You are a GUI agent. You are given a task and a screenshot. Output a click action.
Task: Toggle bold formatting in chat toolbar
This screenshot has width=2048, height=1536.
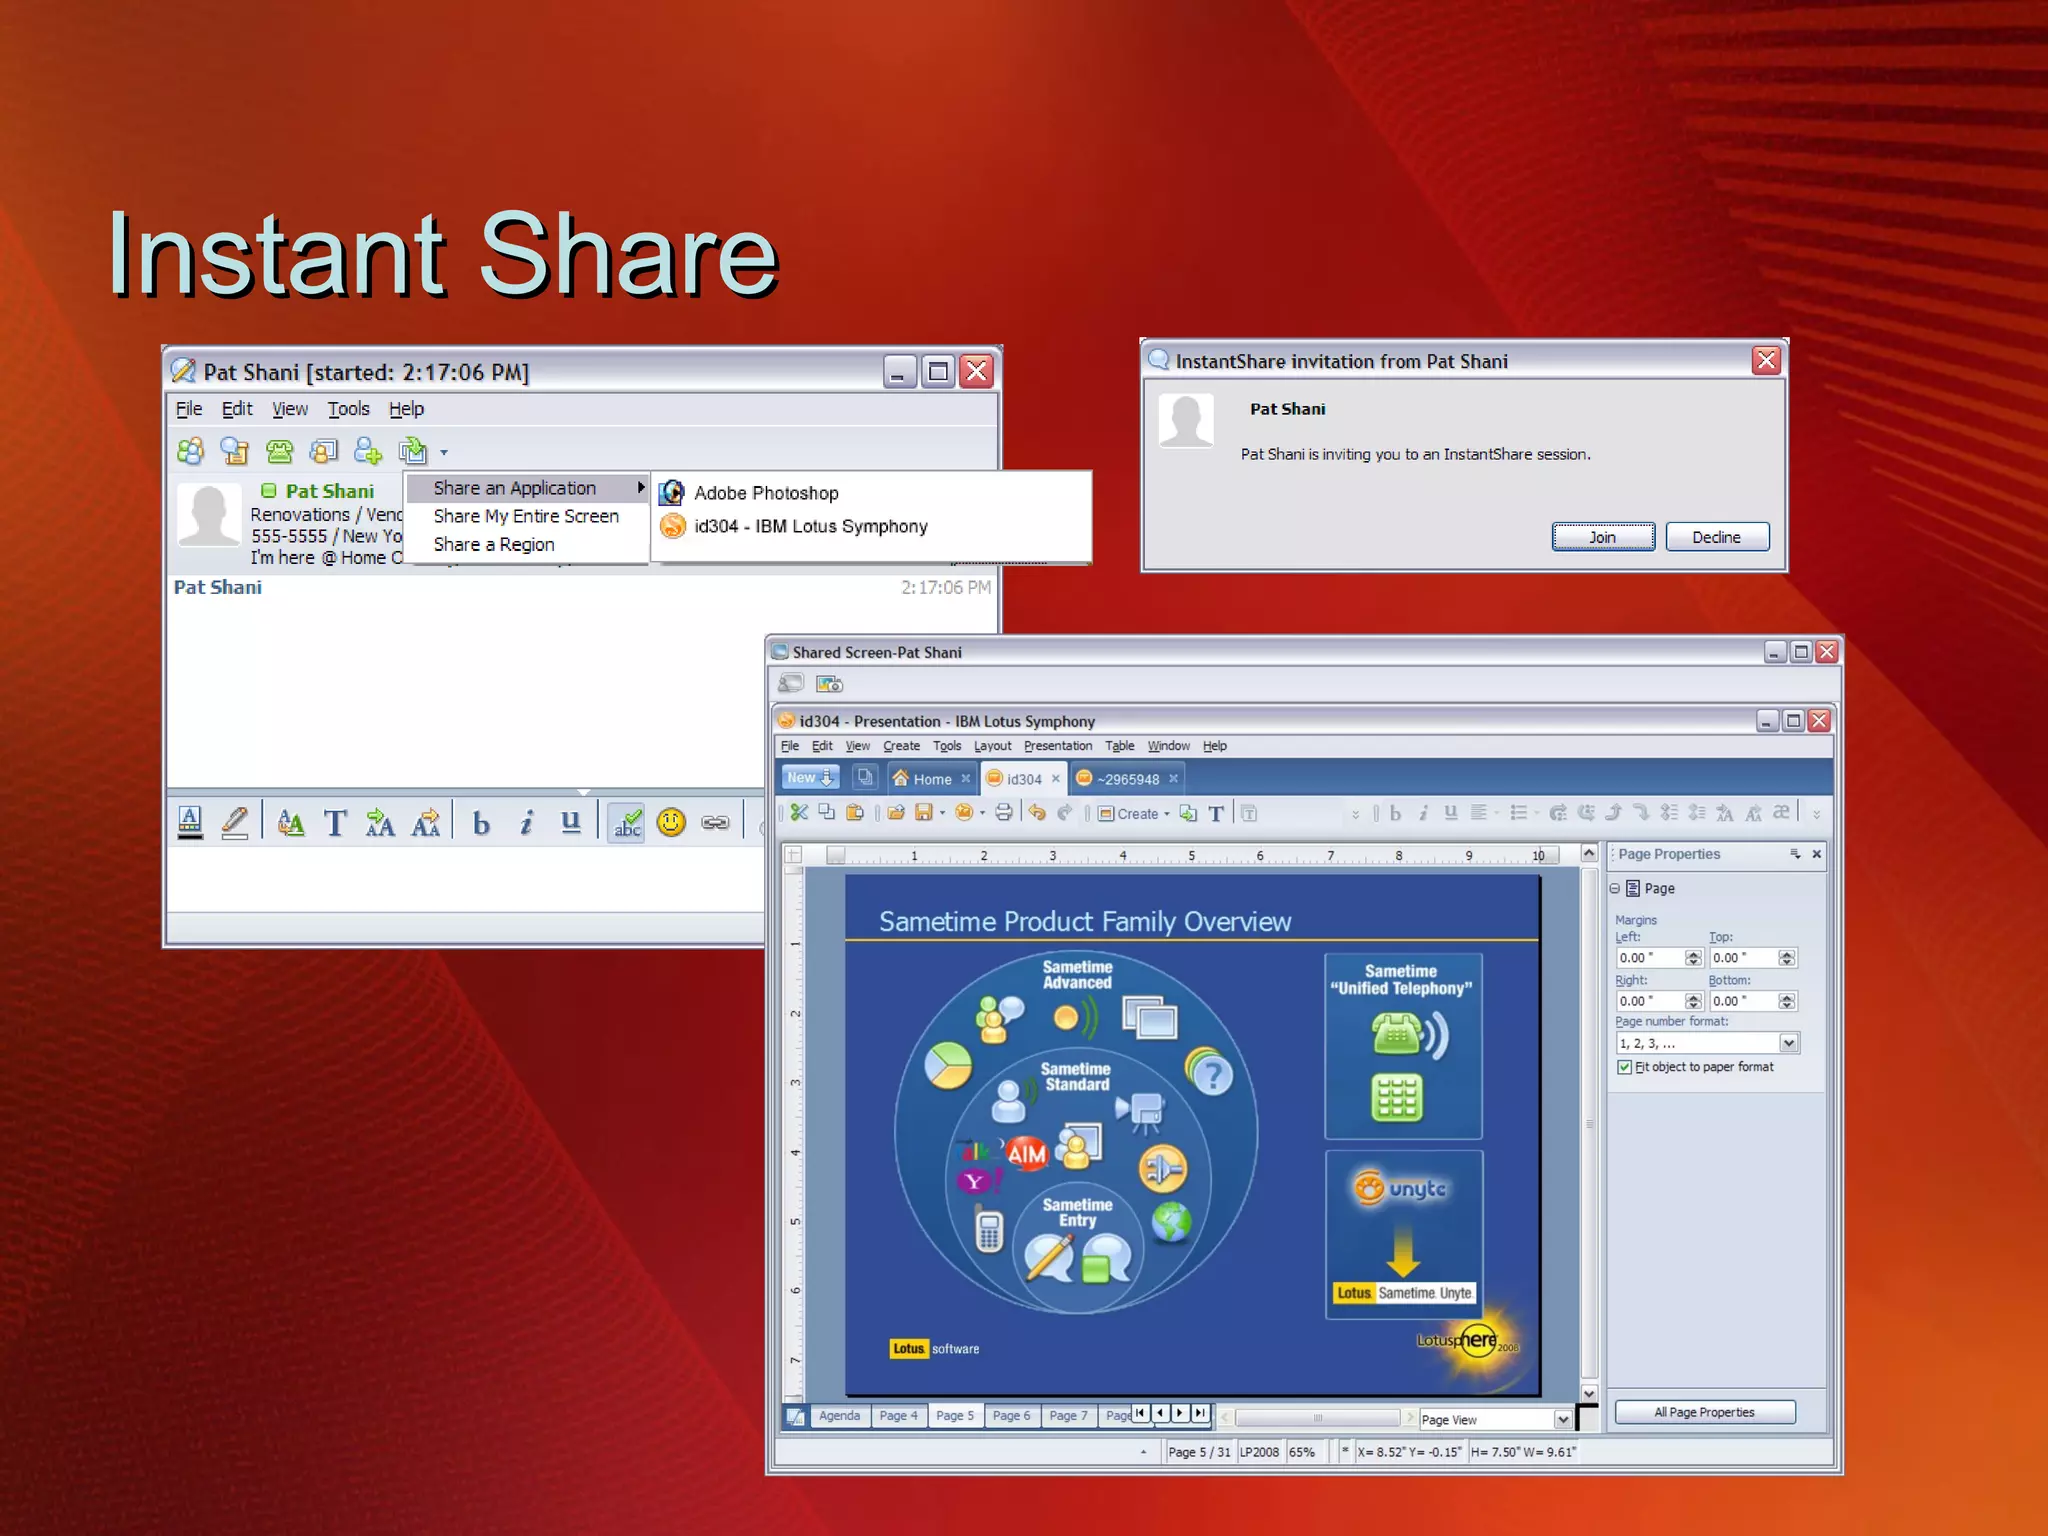481,823
